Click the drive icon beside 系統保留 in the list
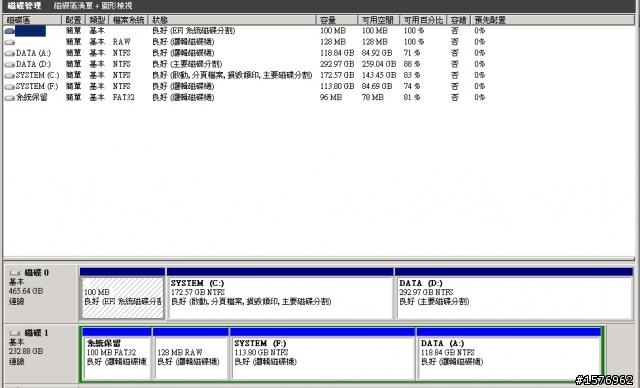 (9, 98)
